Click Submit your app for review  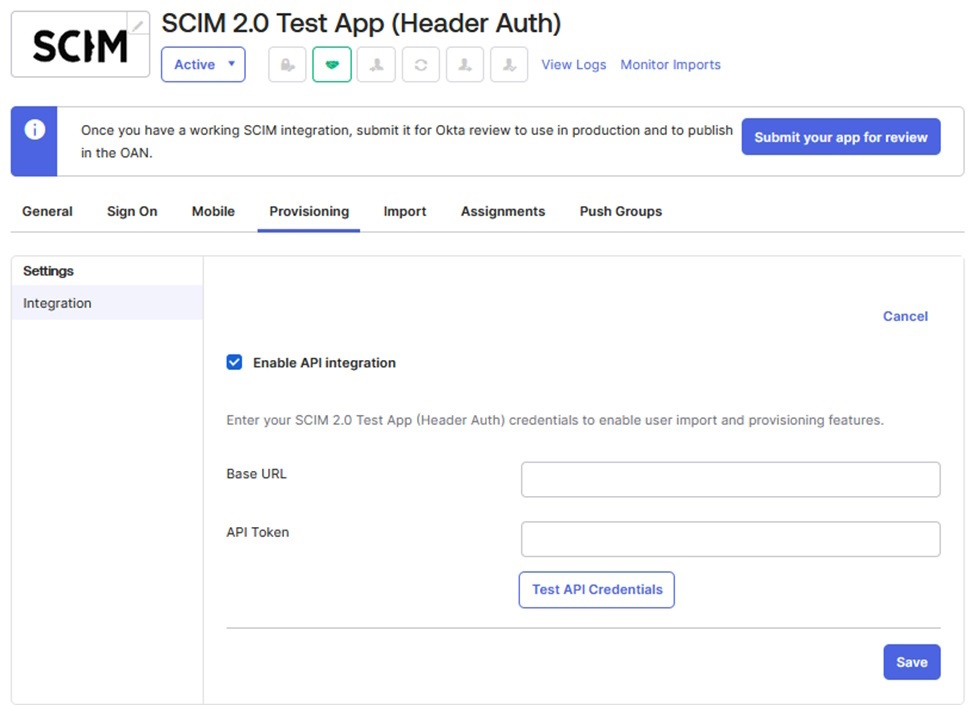pyautogui.click(x=840, y=137)
